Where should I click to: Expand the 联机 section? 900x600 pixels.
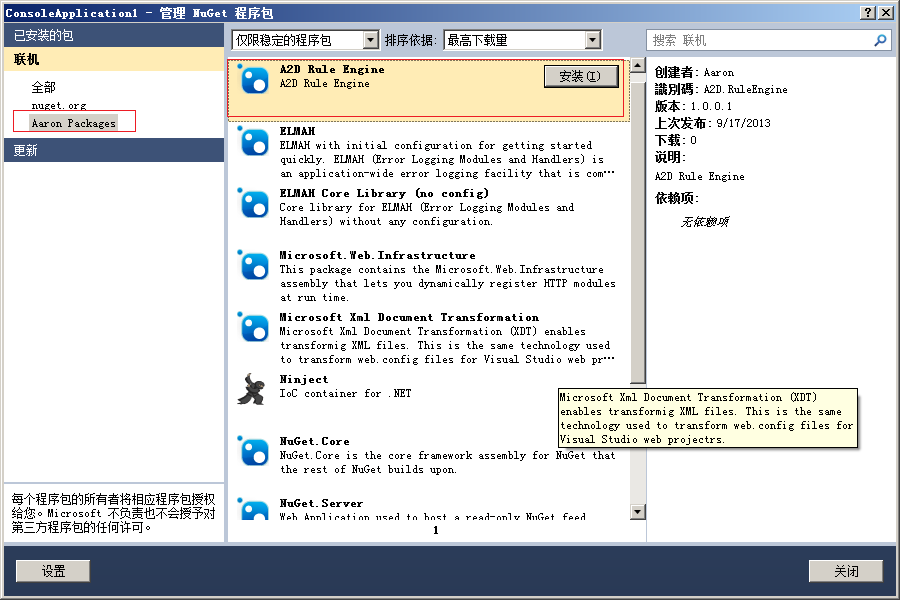pos(114,59)
